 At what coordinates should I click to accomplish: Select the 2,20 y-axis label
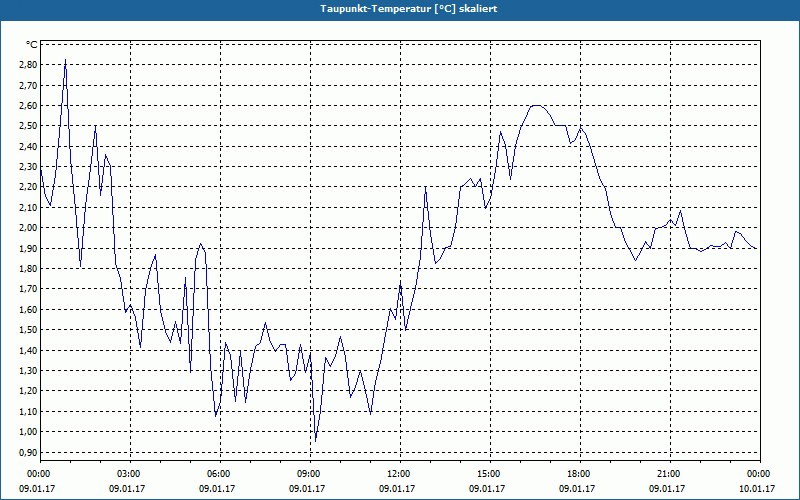click(29, 187)
